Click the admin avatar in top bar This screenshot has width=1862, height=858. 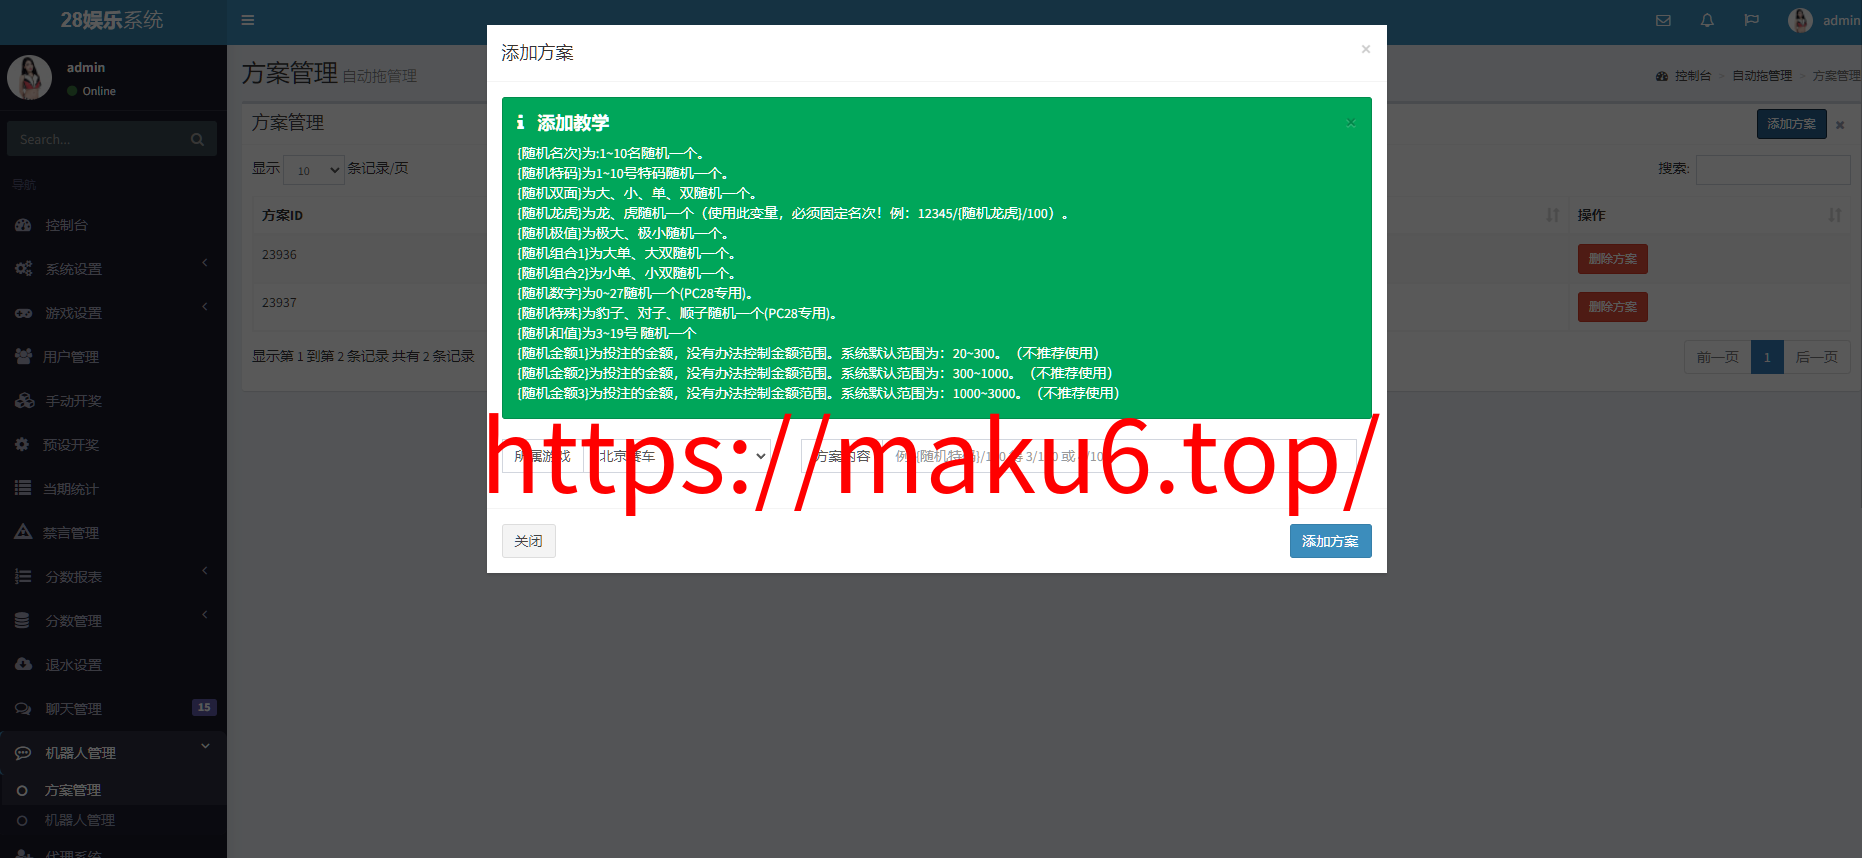click(x=1800, y=20)
